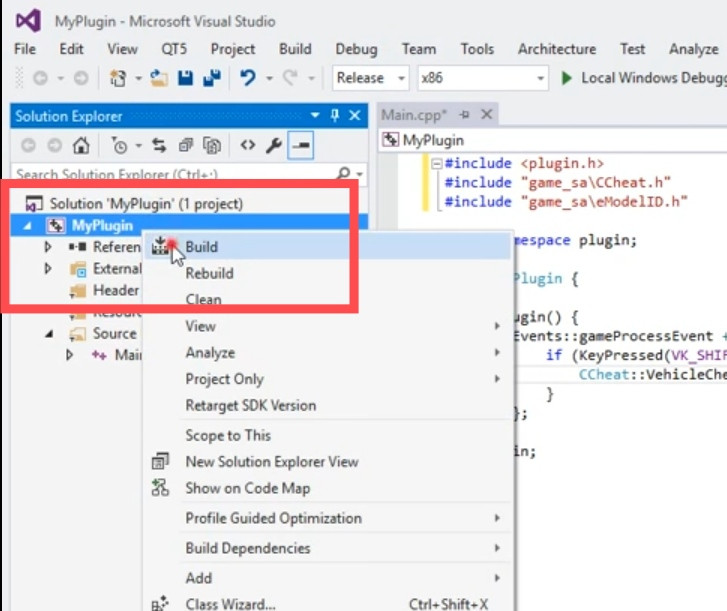Open Navigate Backward history dropdown arrow
The width and height of the screenshot is (727, 611).
(61, 79)
